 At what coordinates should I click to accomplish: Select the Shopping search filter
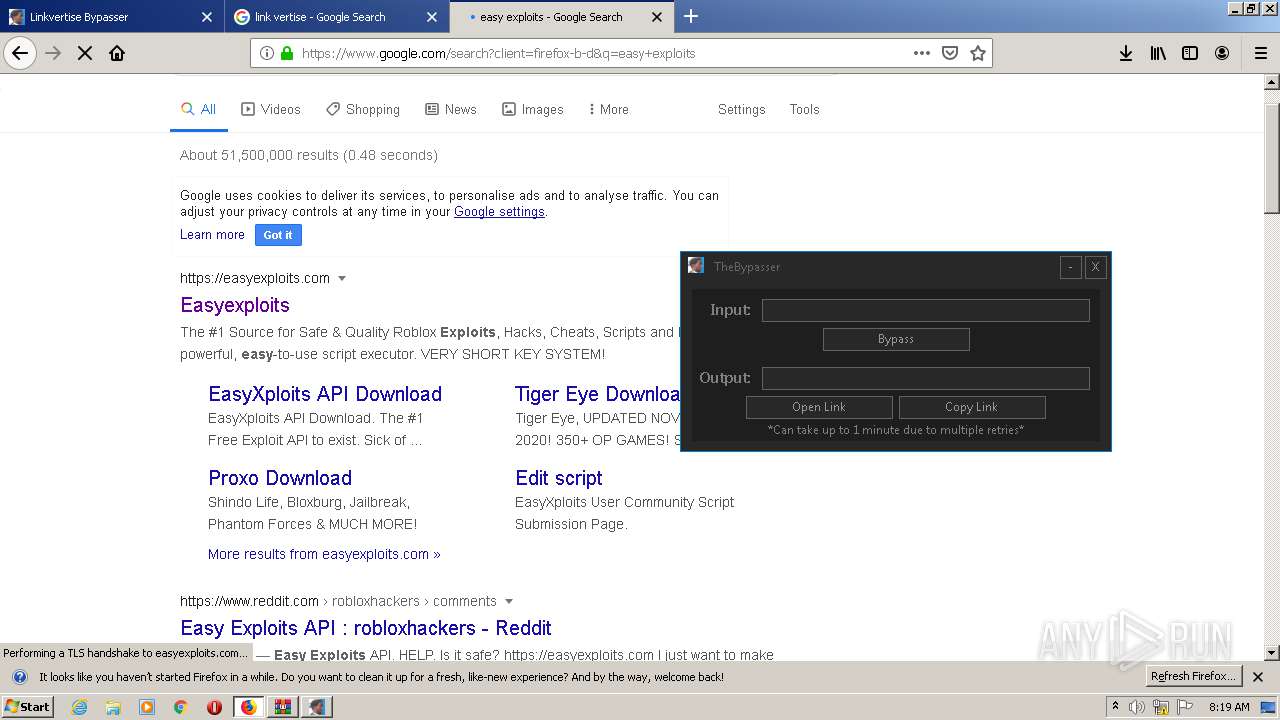point(363,109)
